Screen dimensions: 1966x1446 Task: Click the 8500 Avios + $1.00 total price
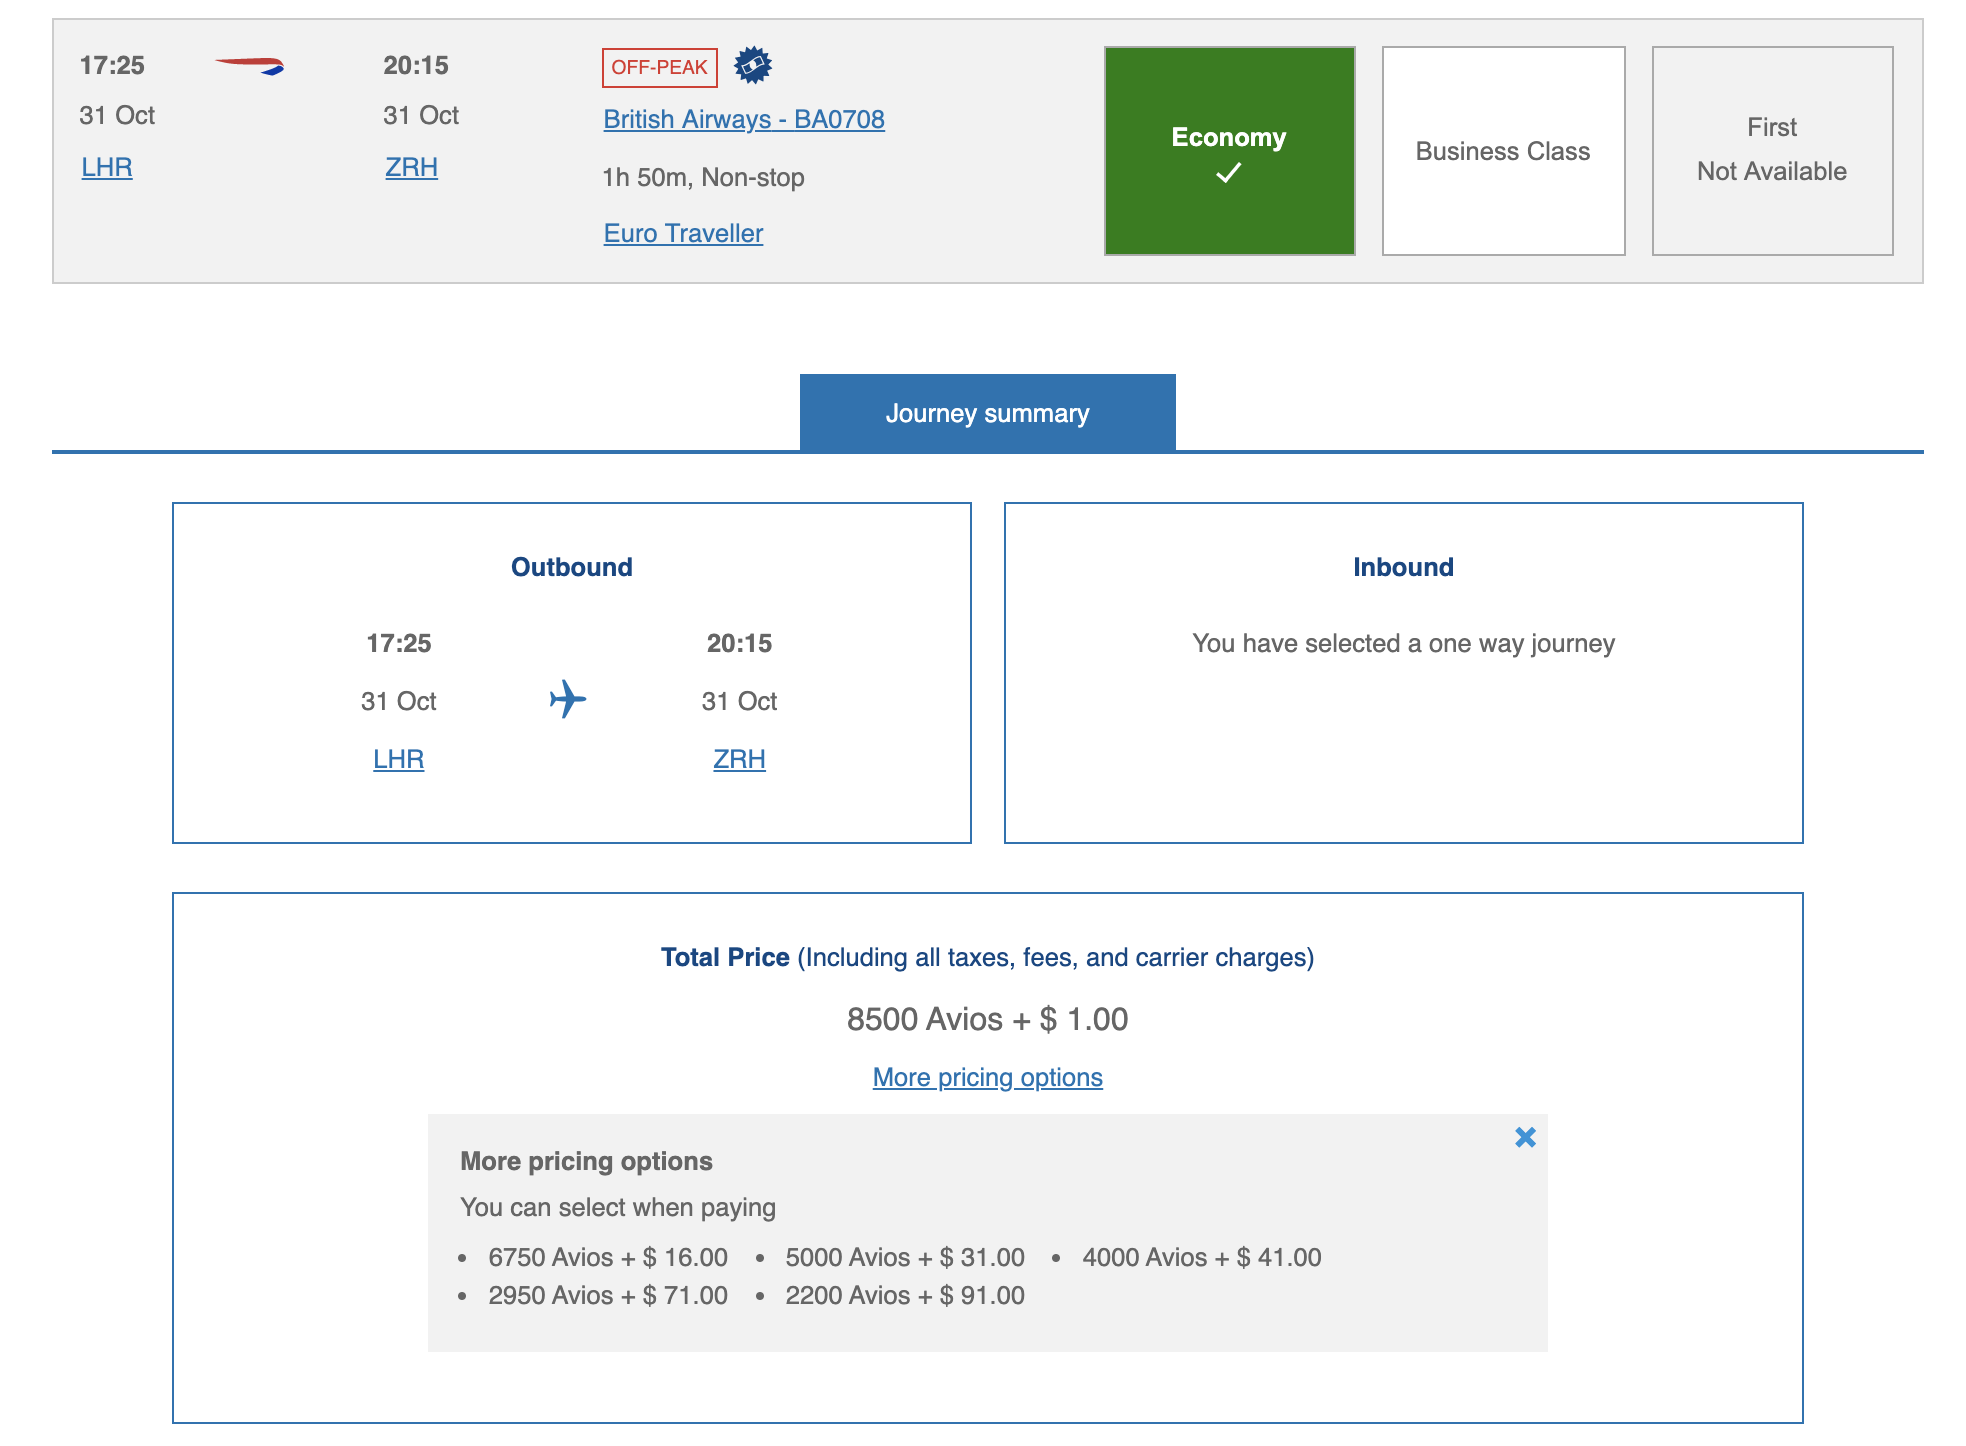click(987, 1019)
